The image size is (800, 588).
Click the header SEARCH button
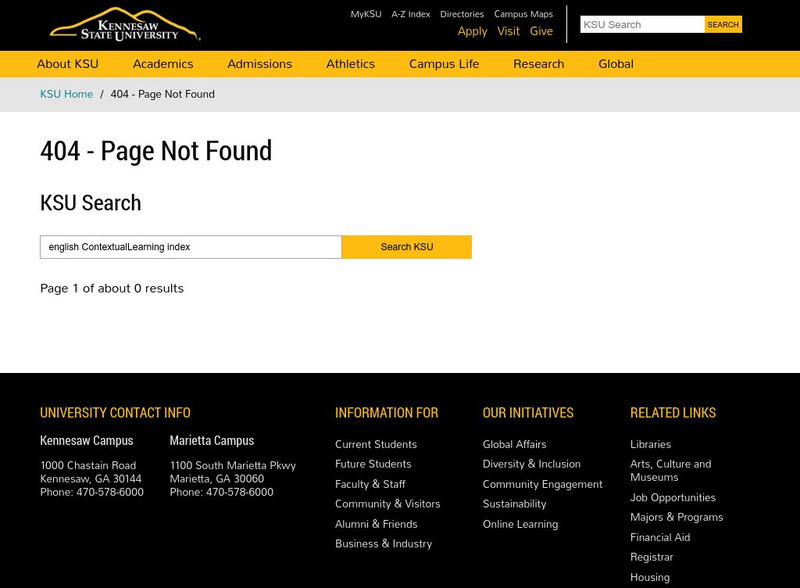click(x=723, y=24)
